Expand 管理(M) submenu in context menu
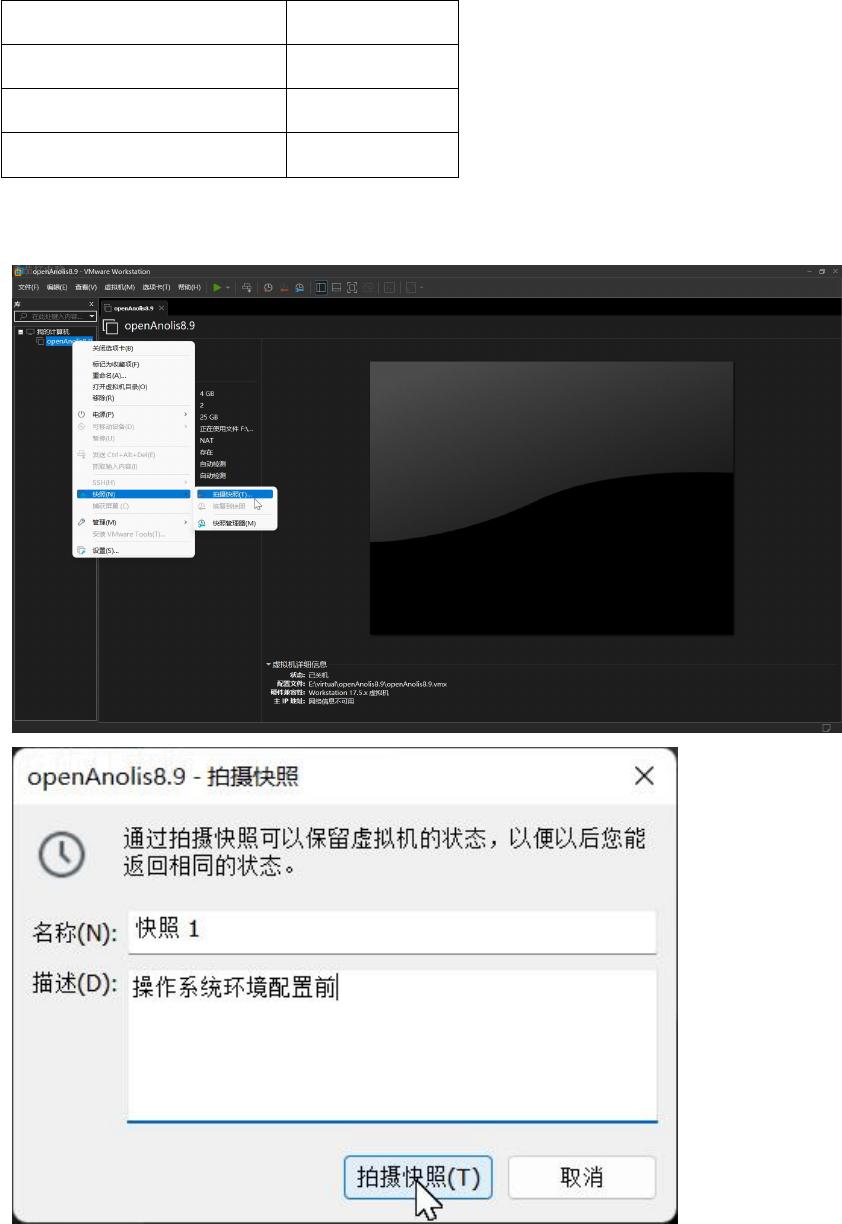 coord(133,522)
